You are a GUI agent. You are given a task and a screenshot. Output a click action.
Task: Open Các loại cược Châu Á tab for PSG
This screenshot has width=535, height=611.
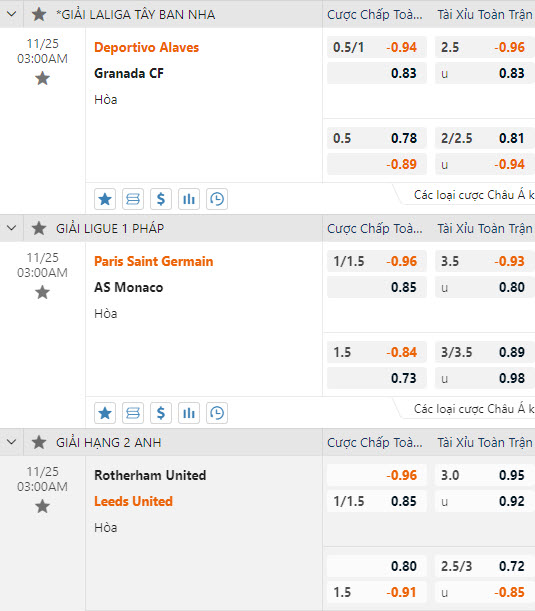pyautogui.click(x=473, y=408)
